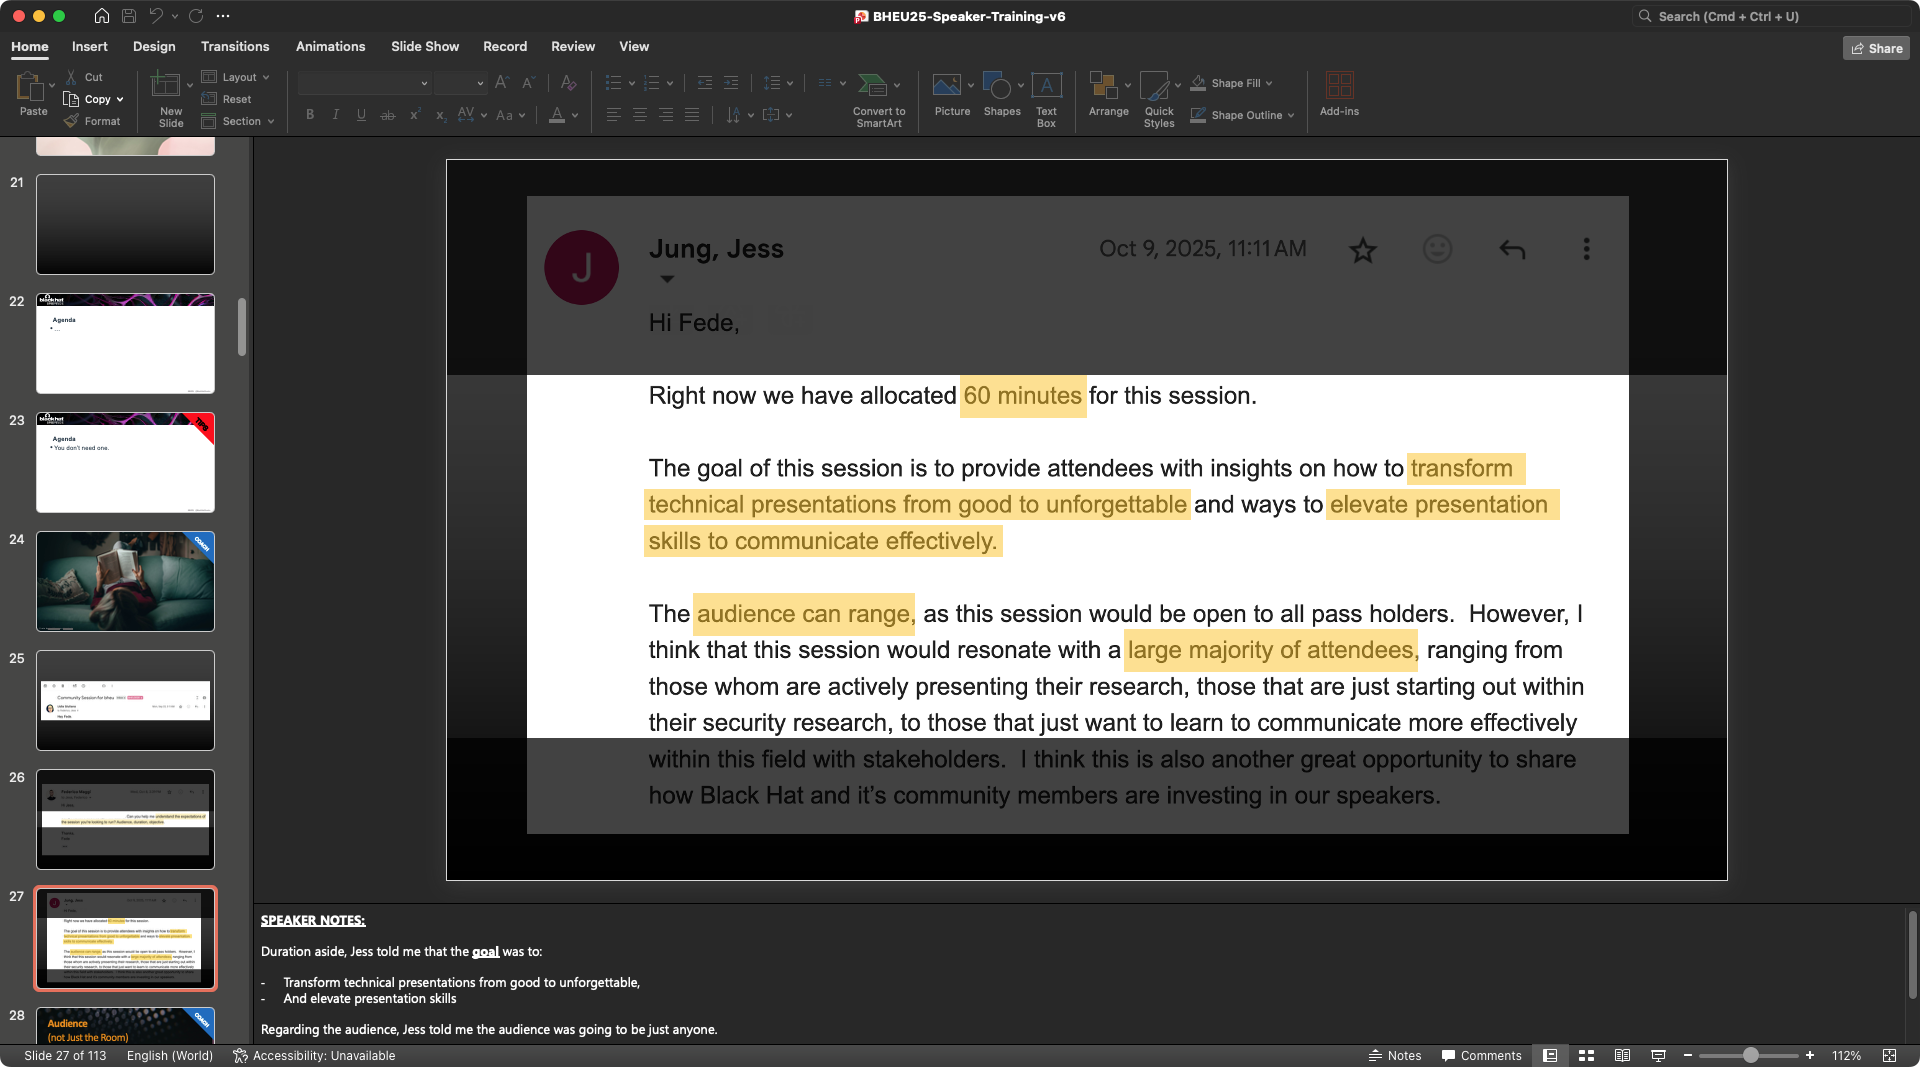Insert a Picture from the ribbon

click(946, 86)
